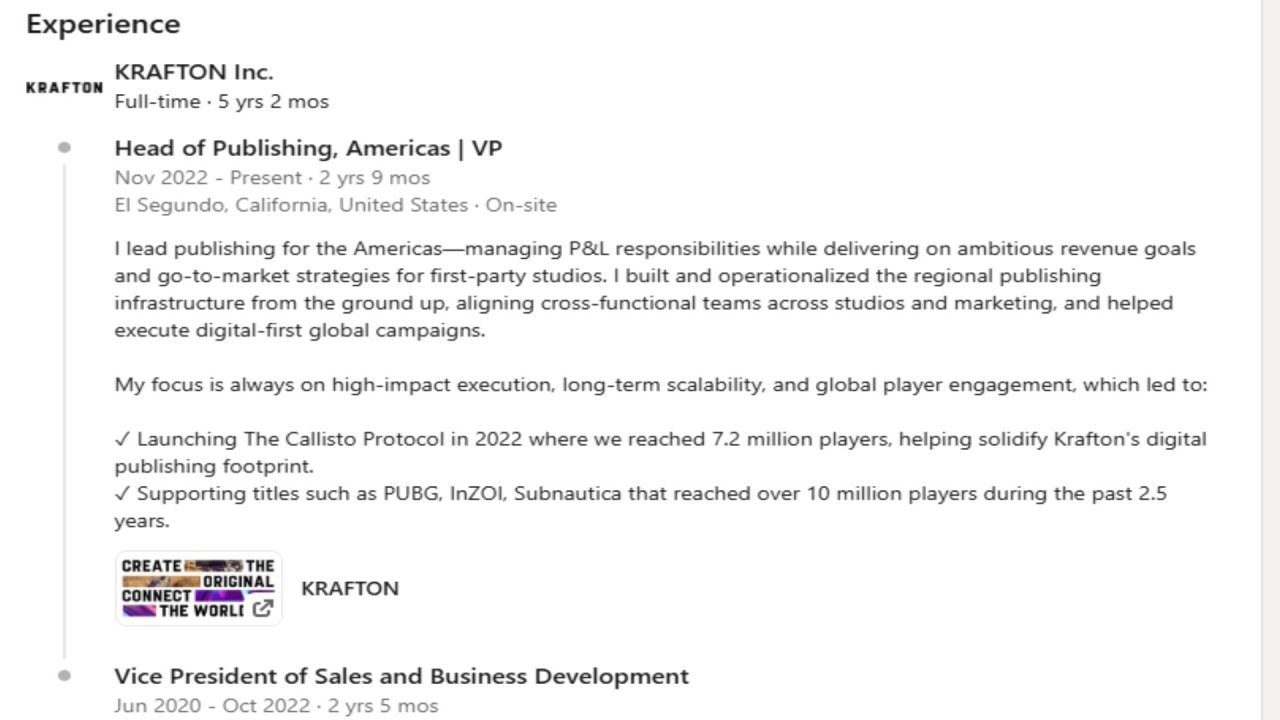Click the timeline bullet beside the Vice President role

coord(65,675)
